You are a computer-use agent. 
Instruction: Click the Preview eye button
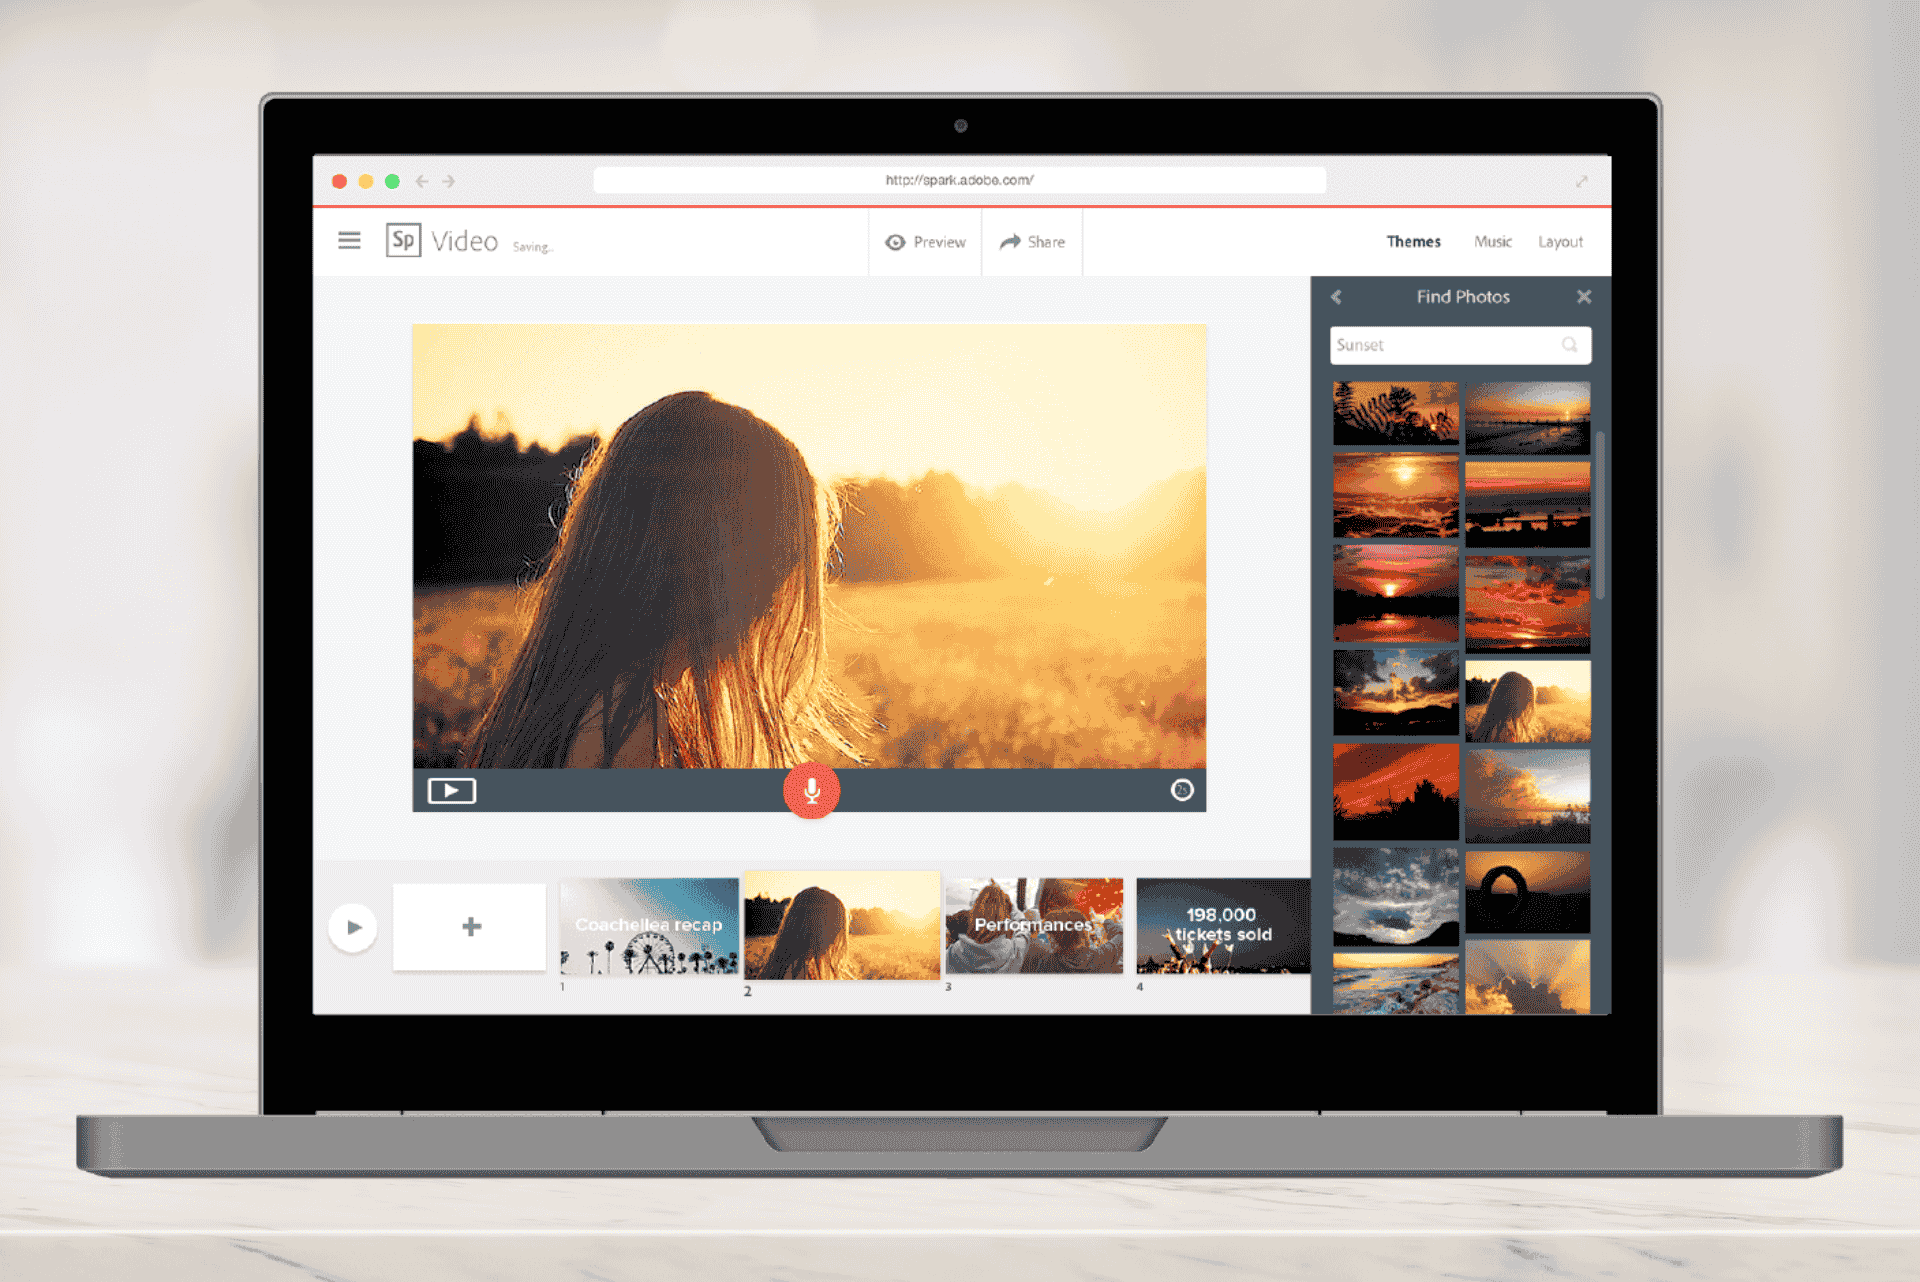point(925,242)
